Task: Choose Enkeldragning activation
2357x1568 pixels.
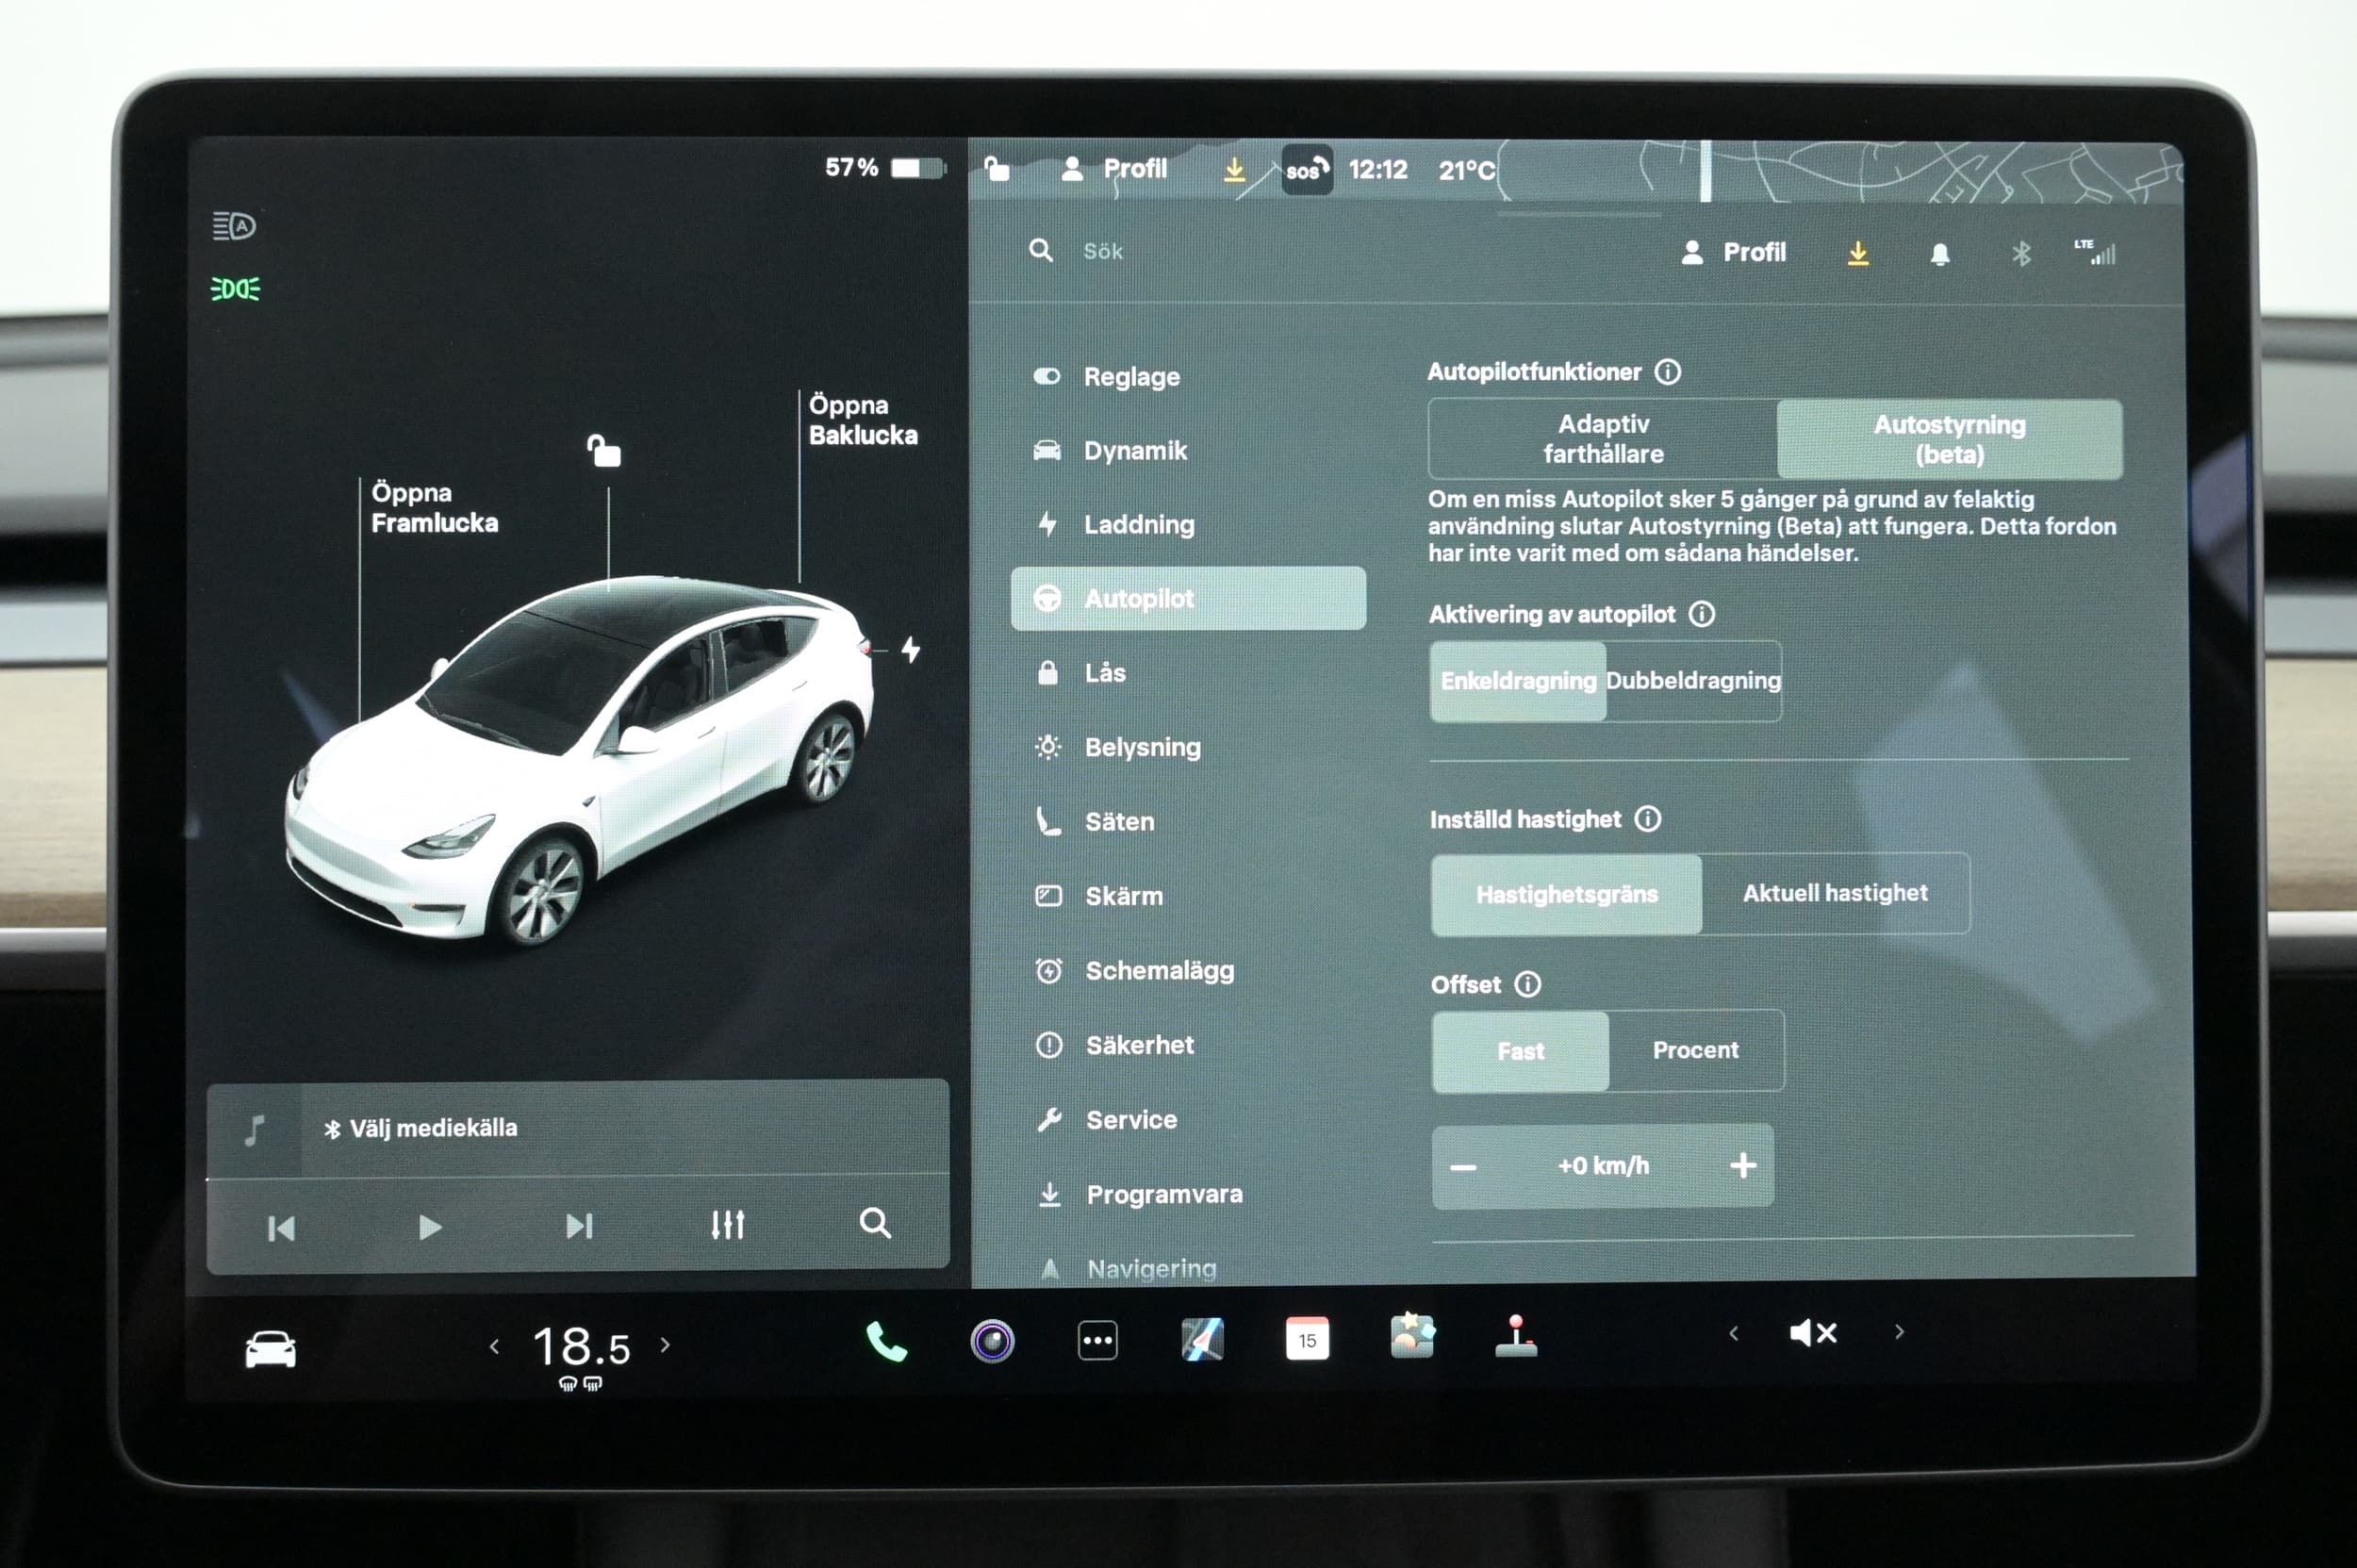Action: pyautogui.click(x=1518, y=681)
